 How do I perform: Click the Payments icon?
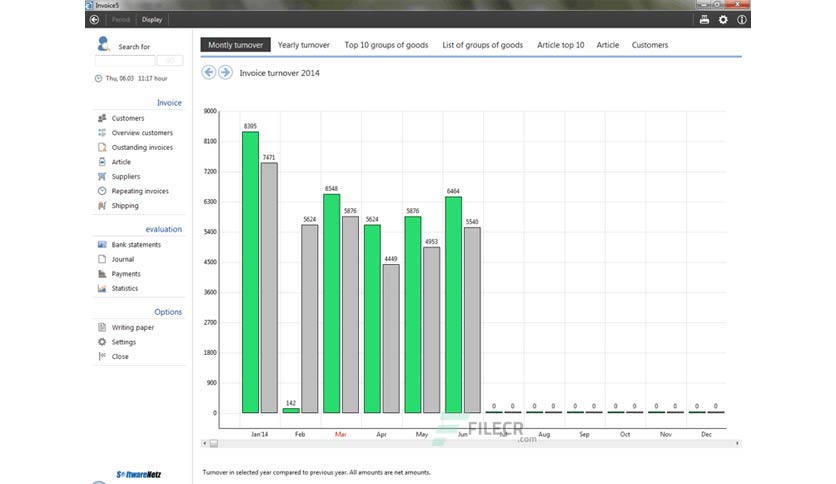point(102,273)
